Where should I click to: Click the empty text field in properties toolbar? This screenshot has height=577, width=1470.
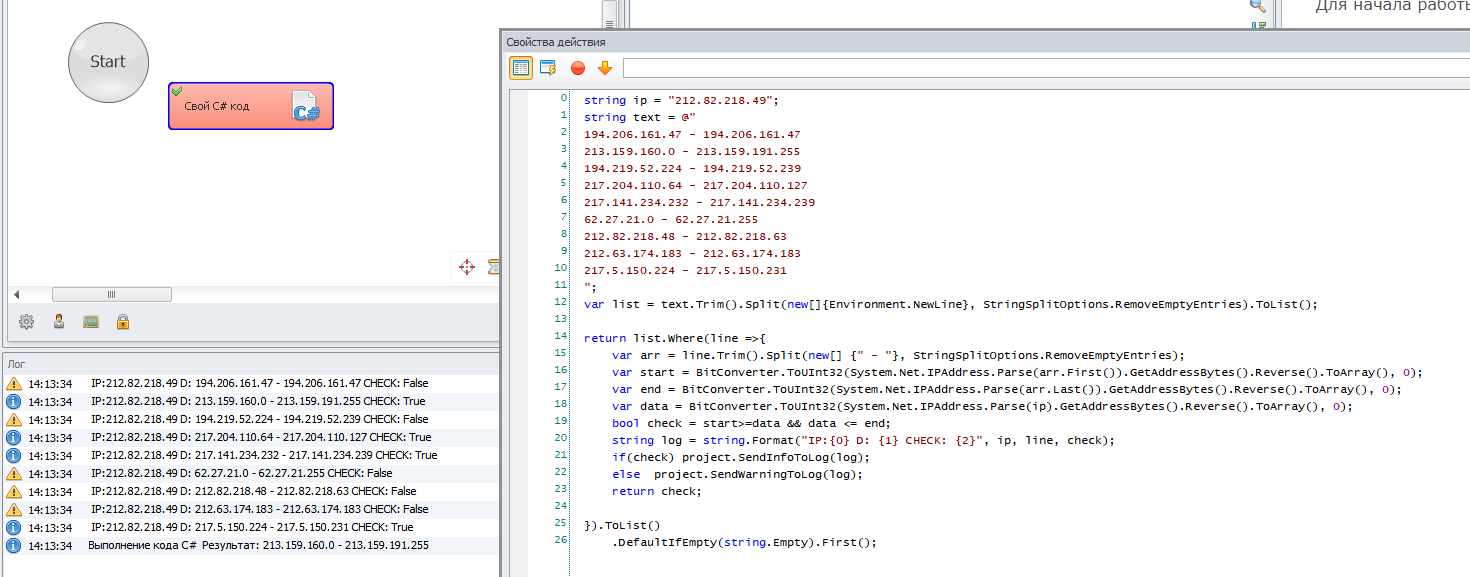pyautogui.click(x=1040, y=68)
